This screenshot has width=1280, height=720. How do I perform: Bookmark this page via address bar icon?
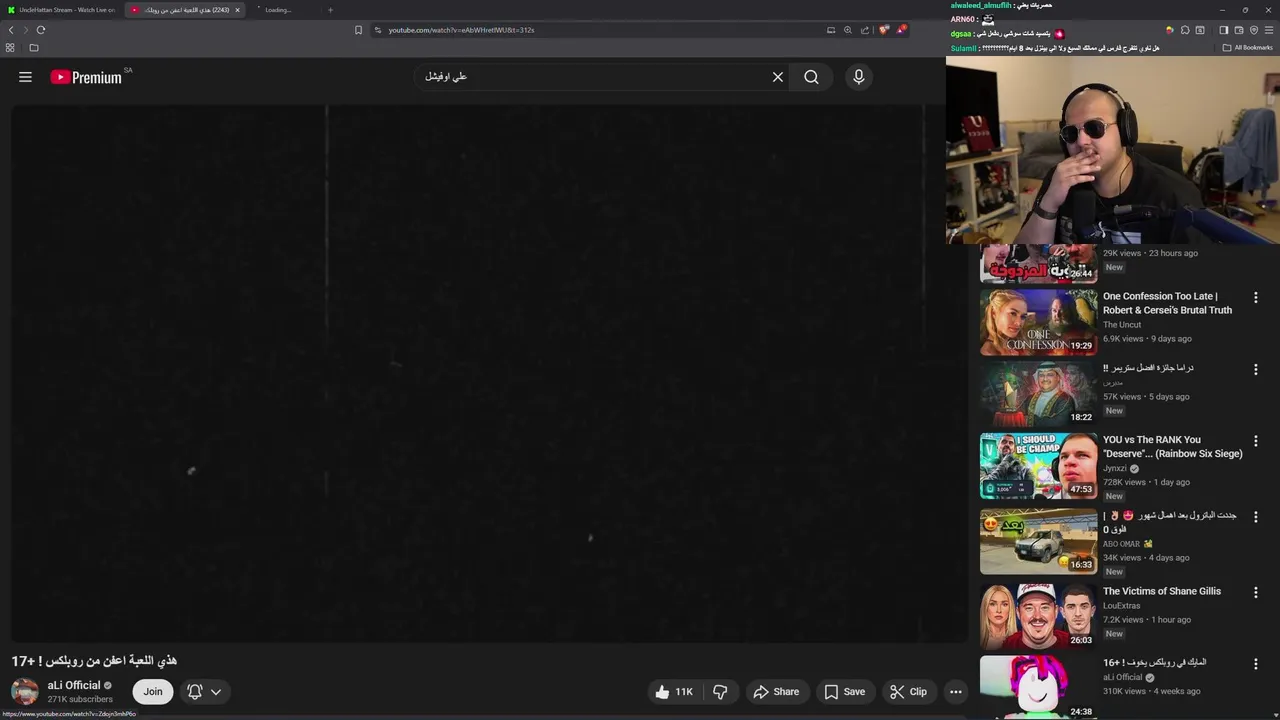click(358, 30)
